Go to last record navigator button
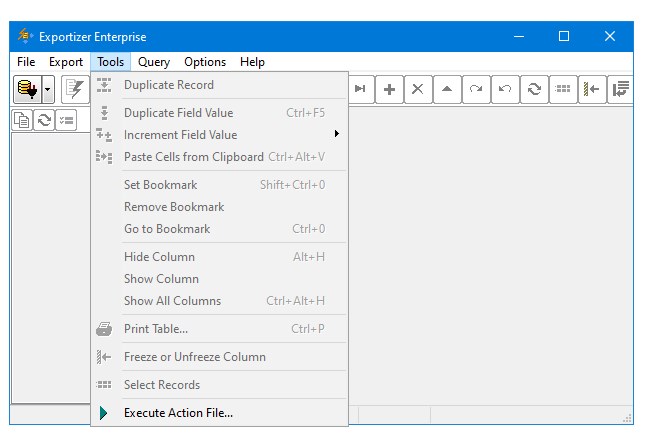 (x=360, y=89)
